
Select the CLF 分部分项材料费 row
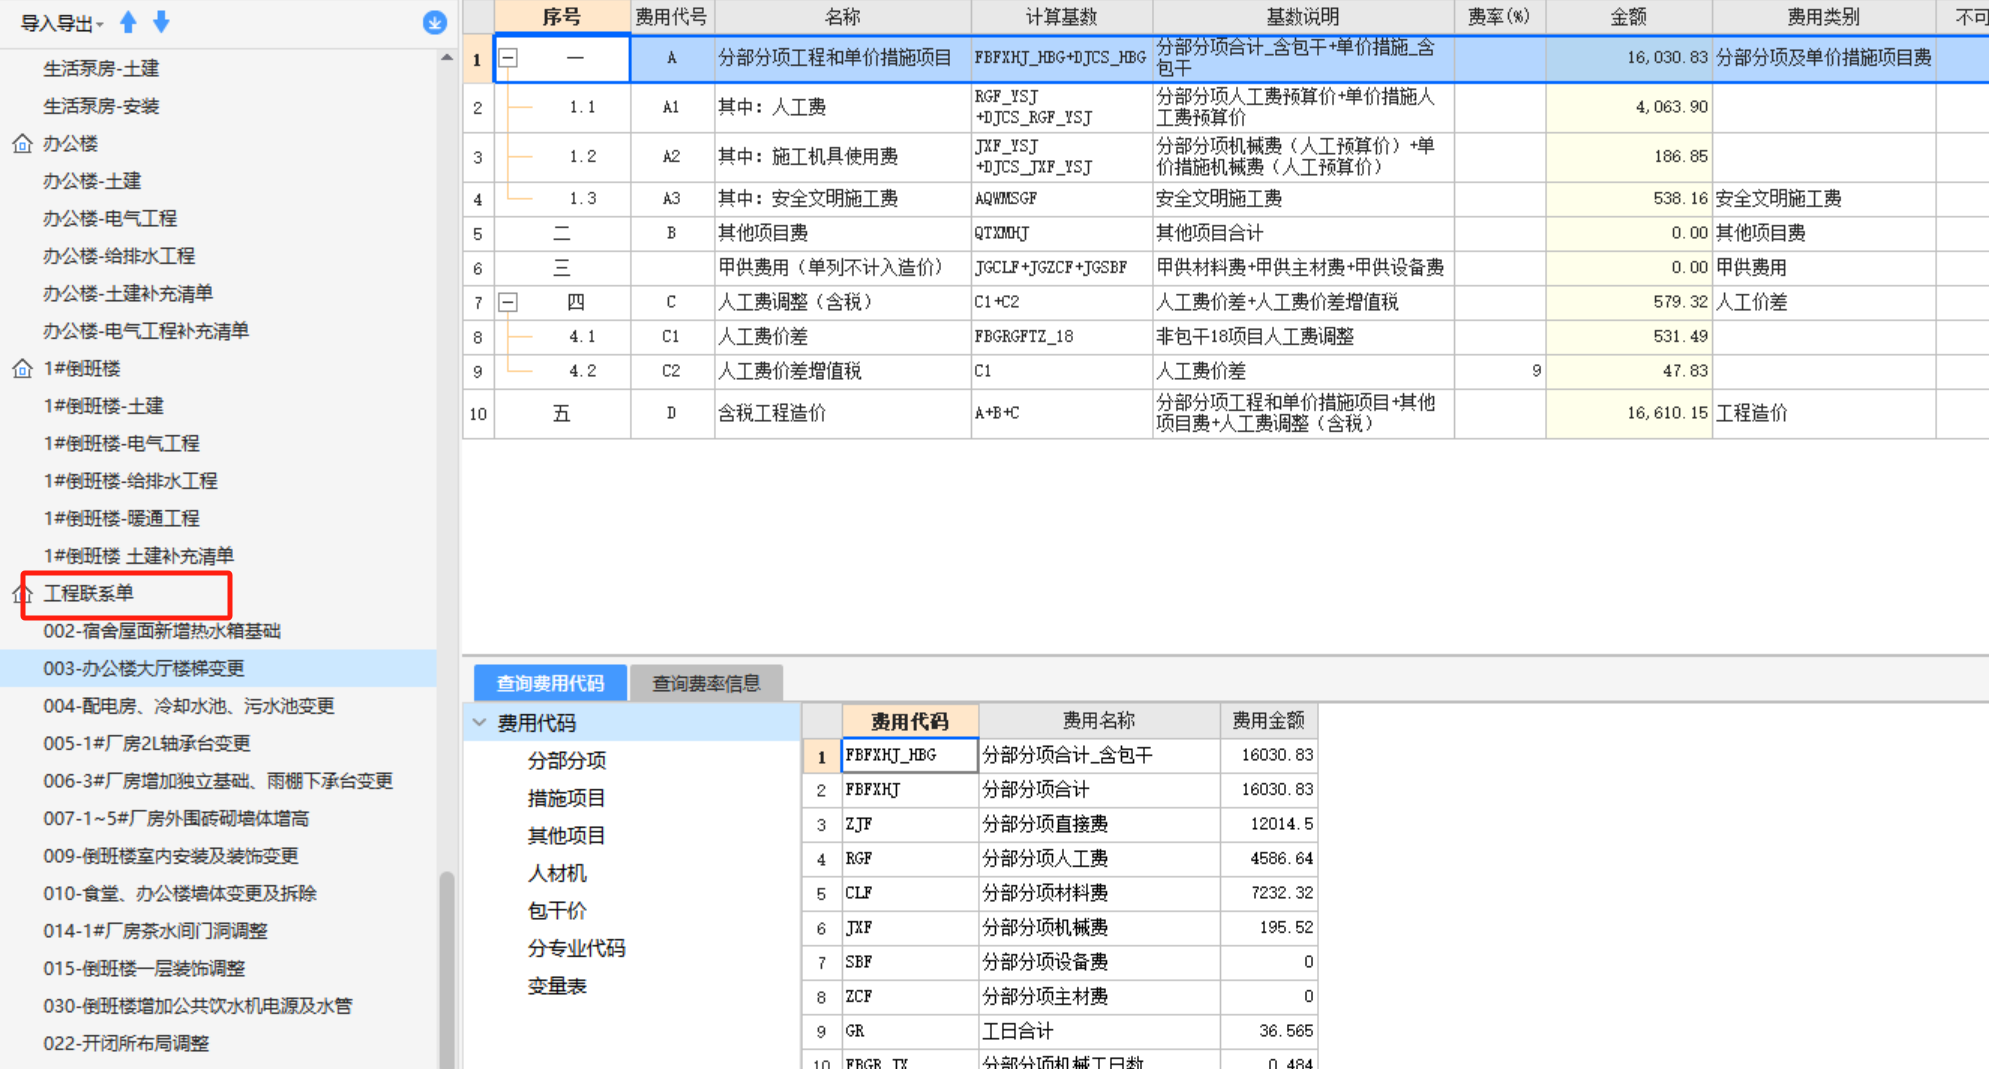[x=1059, y=893]
